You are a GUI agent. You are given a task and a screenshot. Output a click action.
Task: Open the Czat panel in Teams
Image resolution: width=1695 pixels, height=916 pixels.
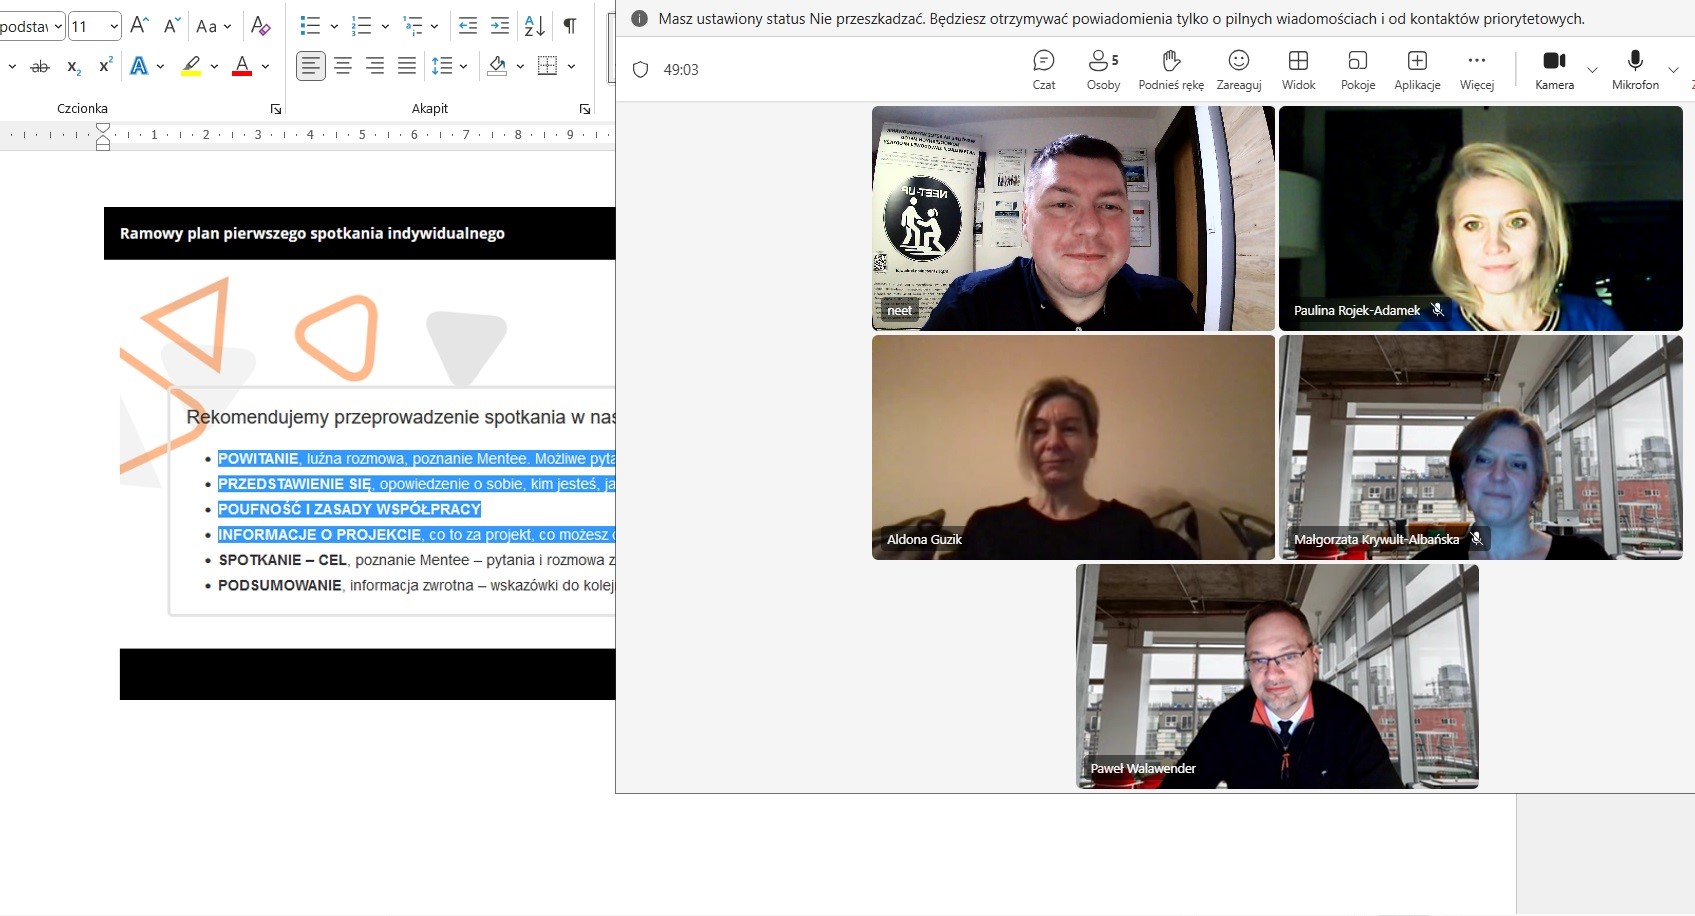tap(1043, 70)
